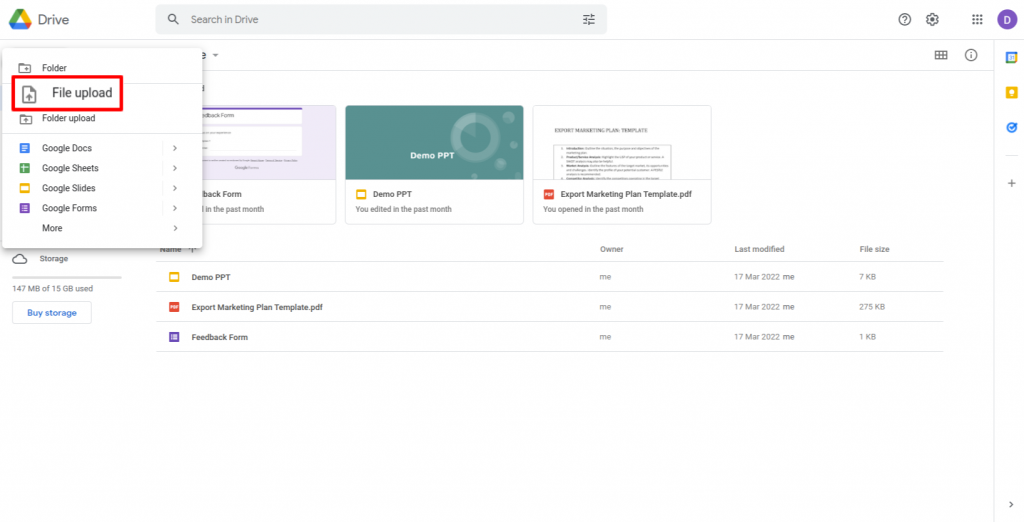
Task: Open the Google apps grid
Action: click(x=977, y=19)
